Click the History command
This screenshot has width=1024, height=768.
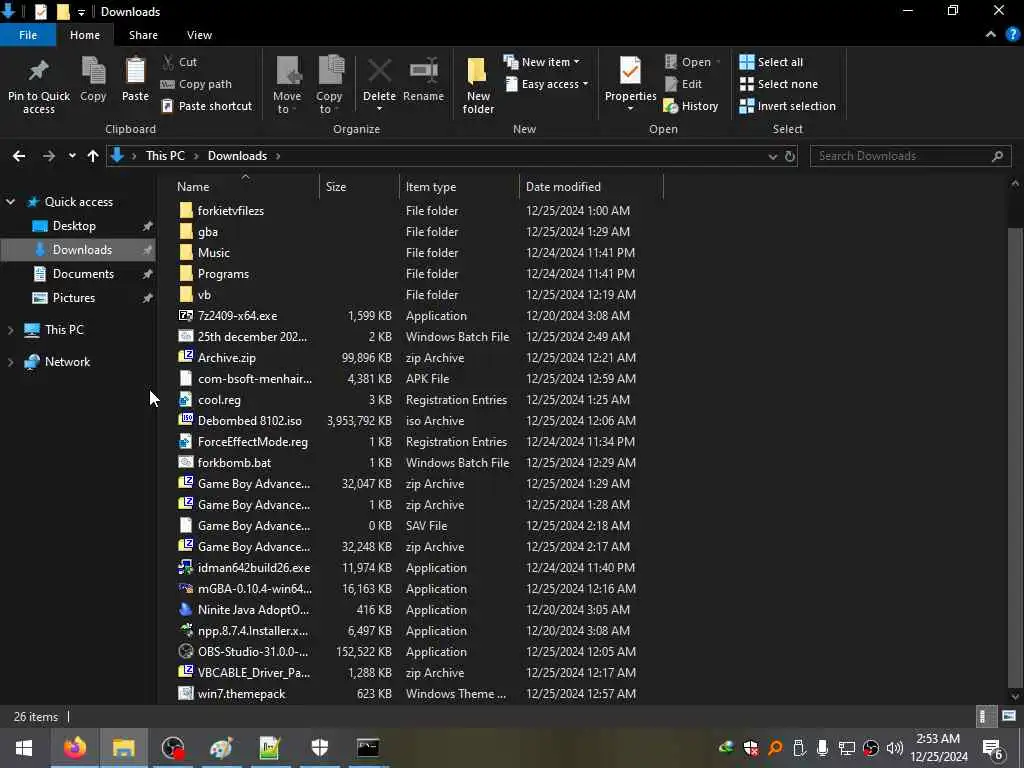pos(691,106)
